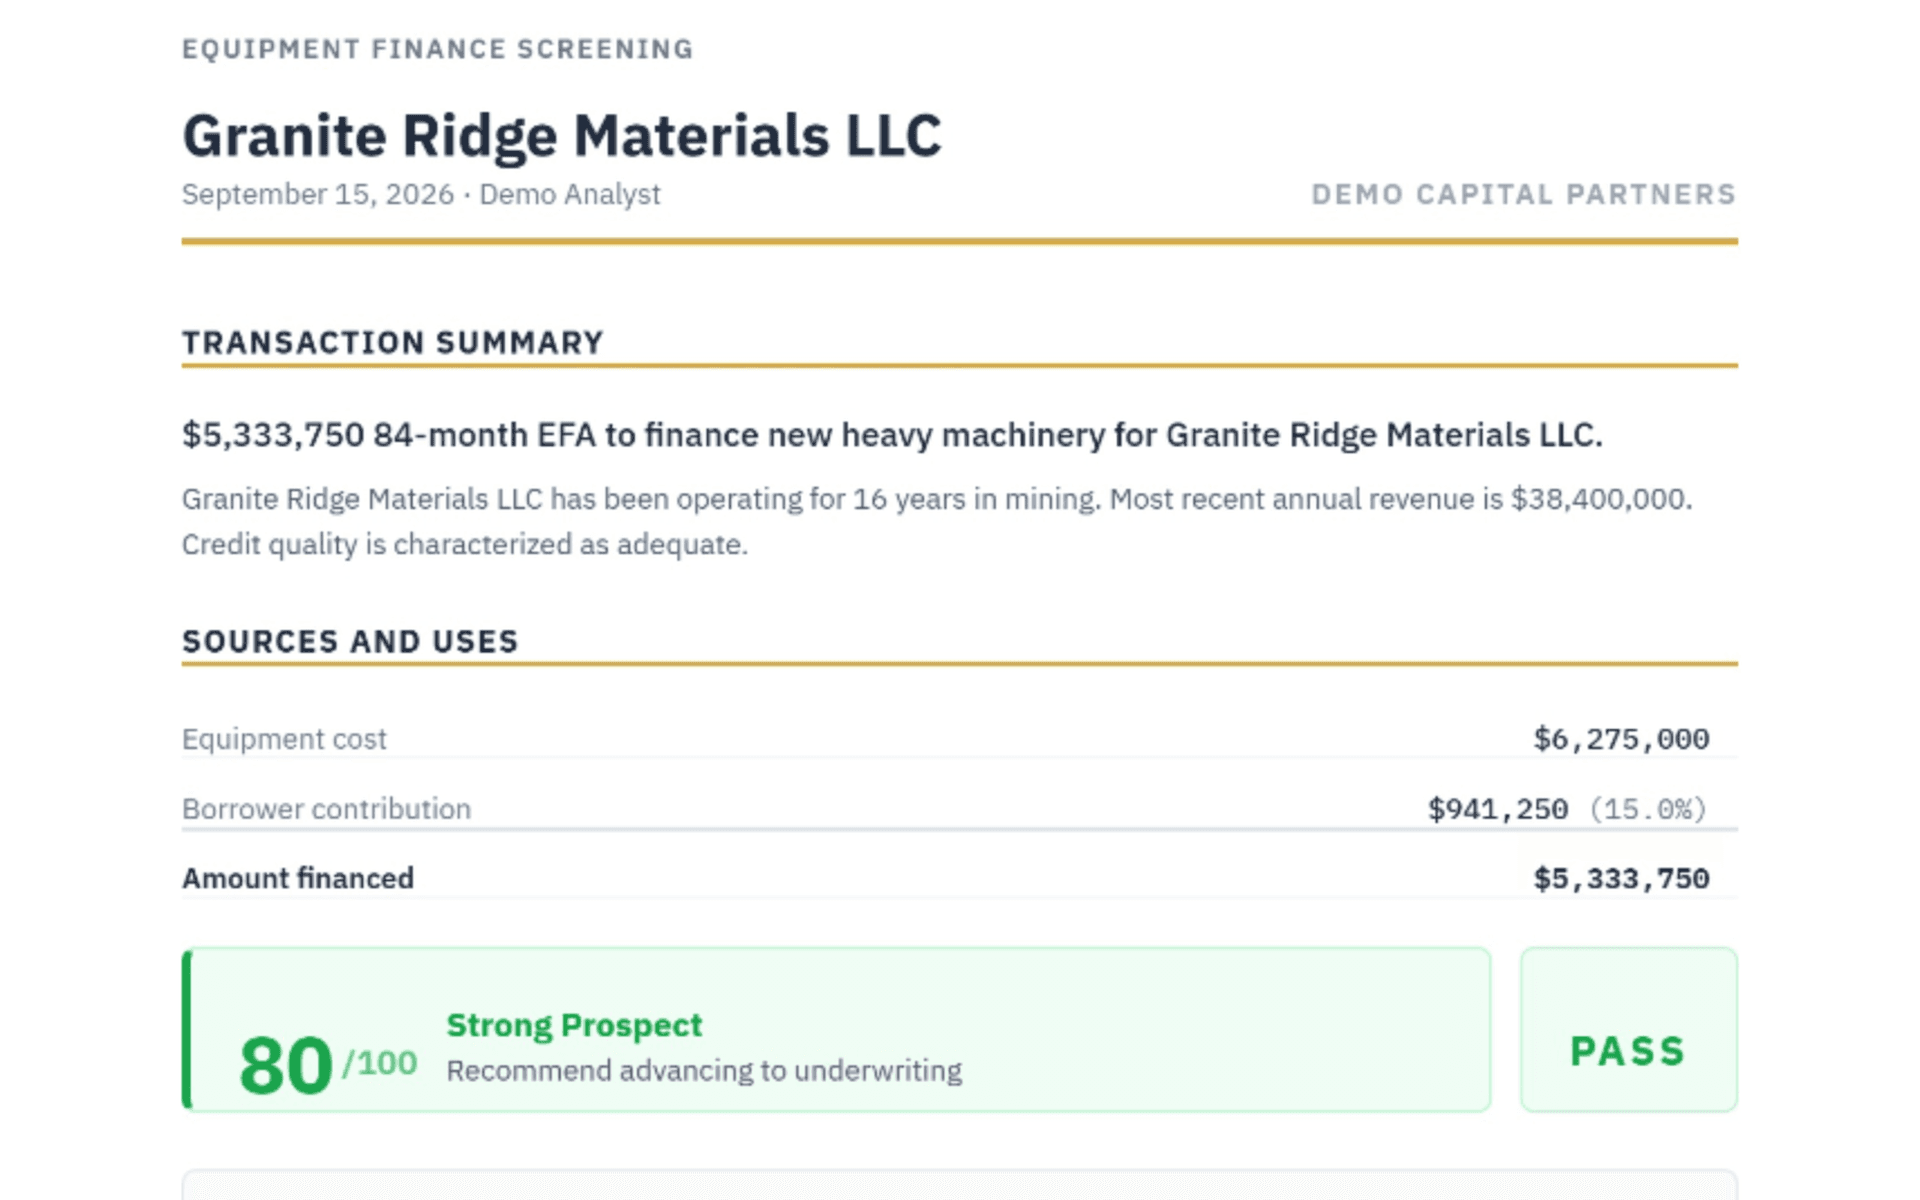The width and height of the screenshot is (1920, 1200).
Task: Select the Amount financed label
Action: click(x=298, y=879)
